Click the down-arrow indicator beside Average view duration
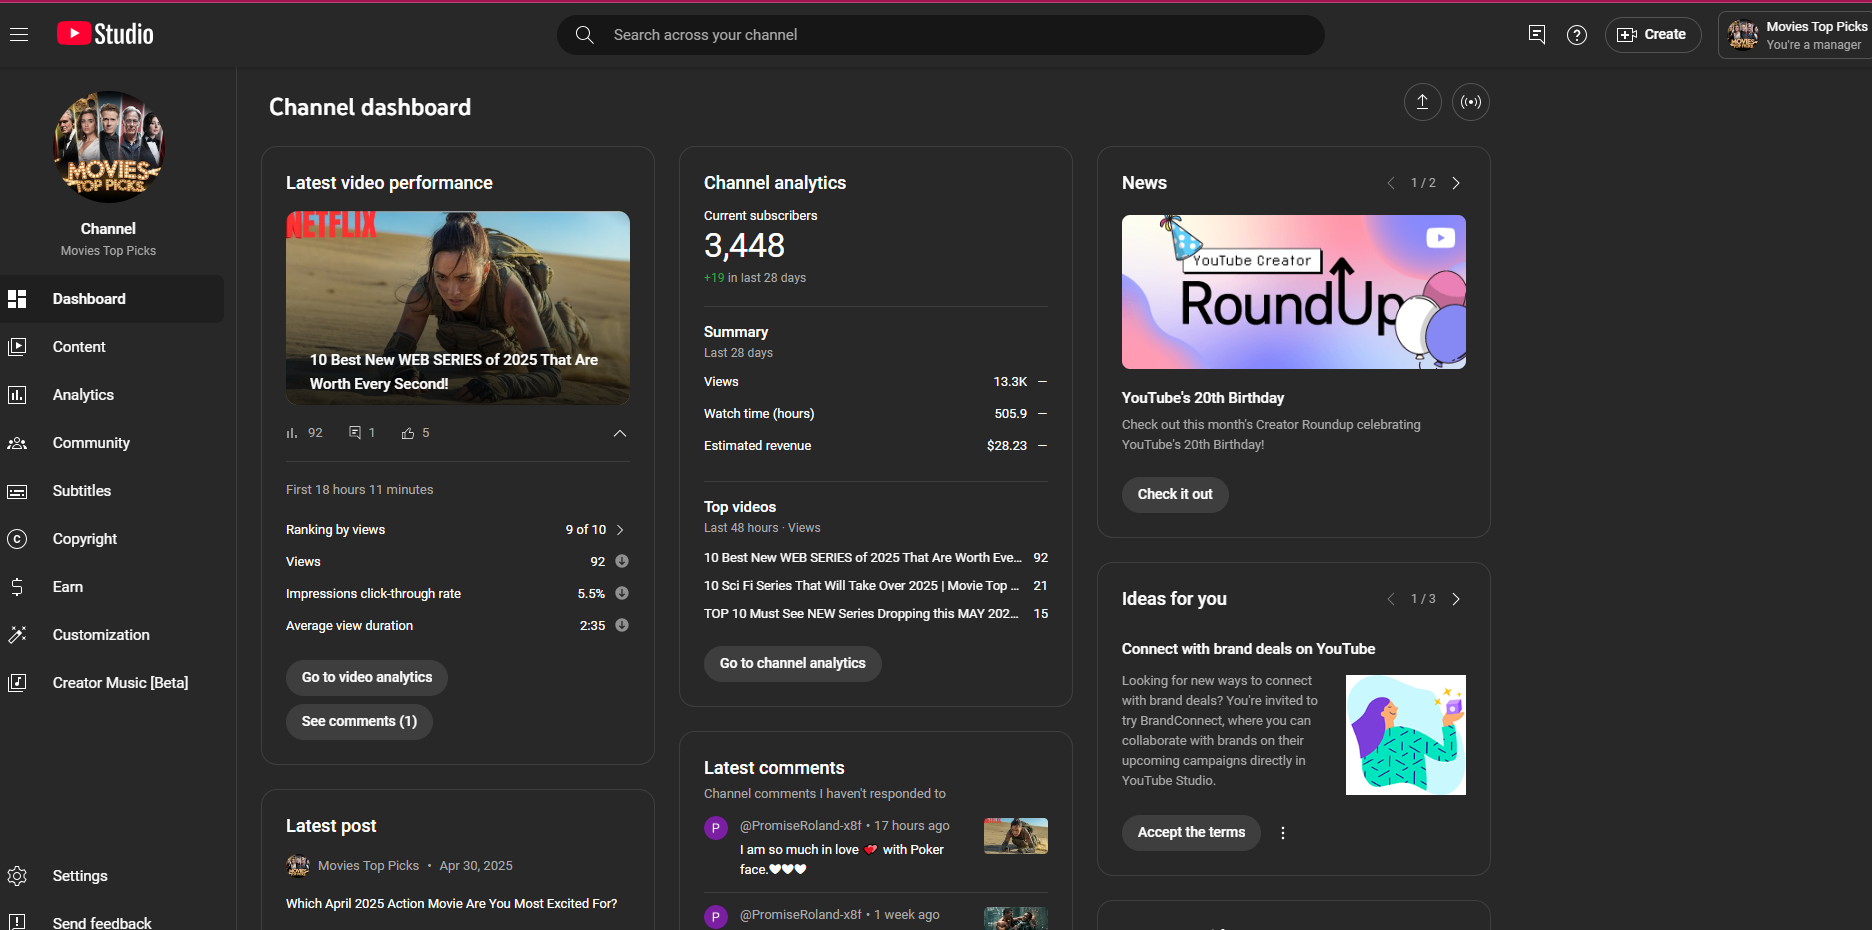This screenshot has width=1872, height=930. (x=622, y=625)
